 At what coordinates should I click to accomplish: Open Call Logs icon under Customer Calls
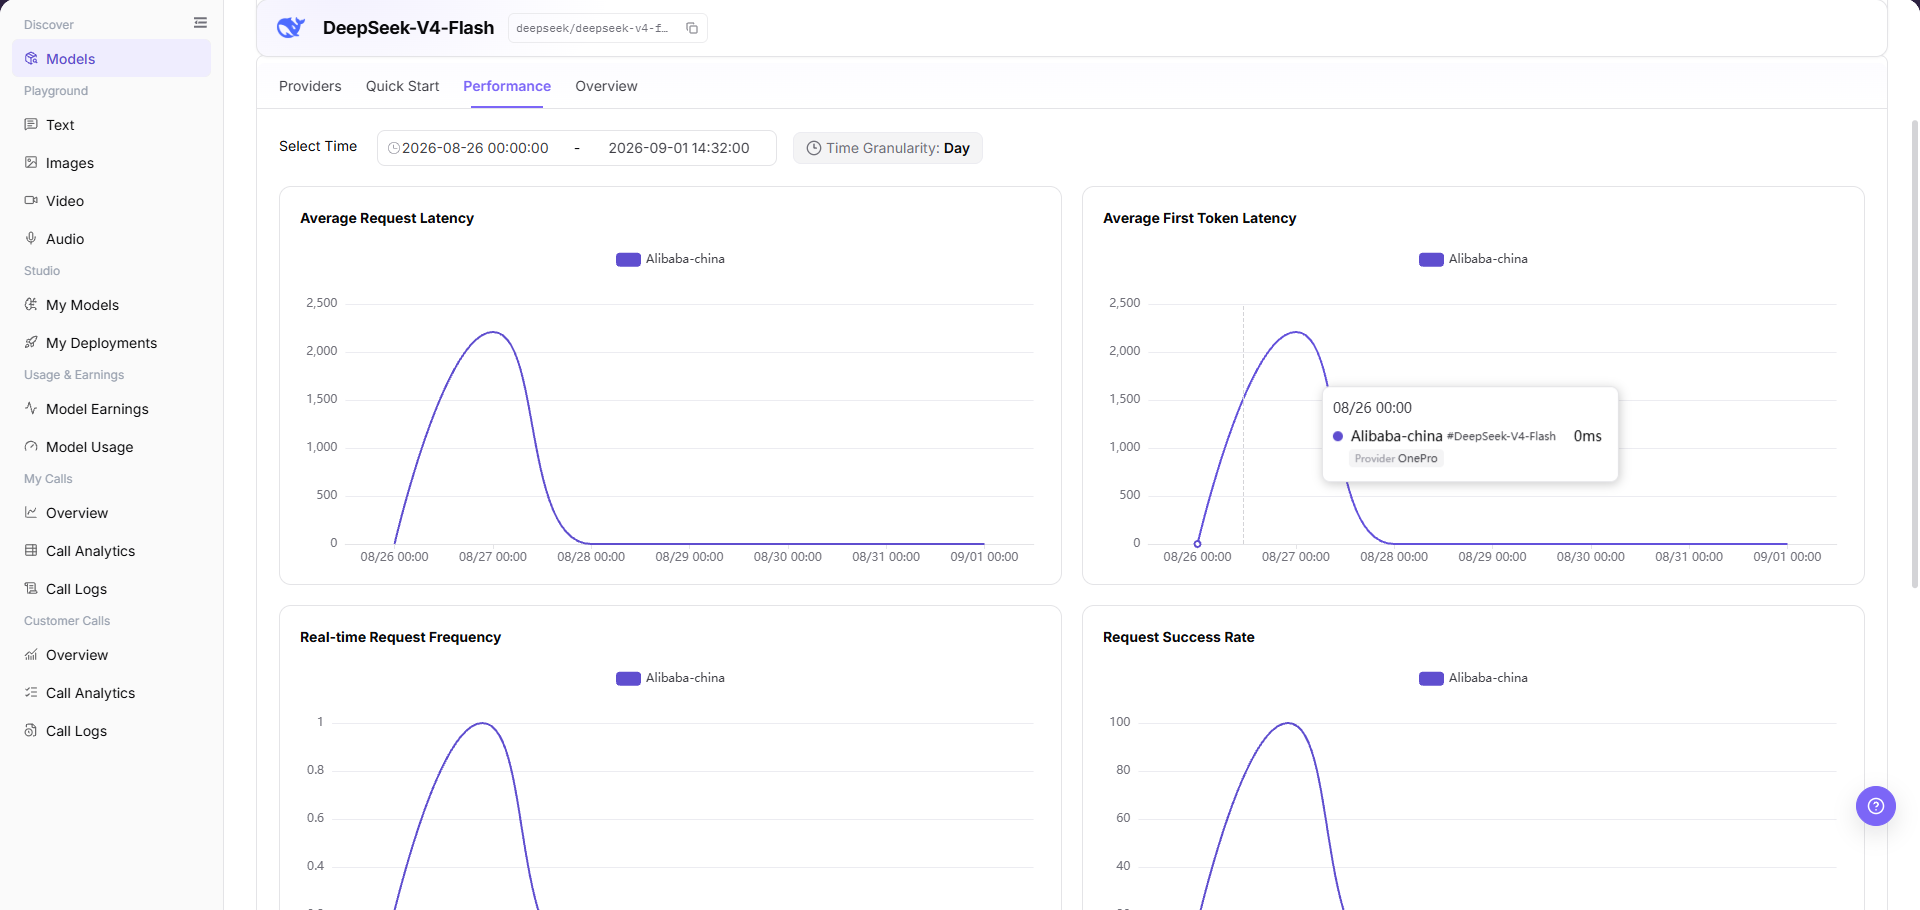coord(31,731)
